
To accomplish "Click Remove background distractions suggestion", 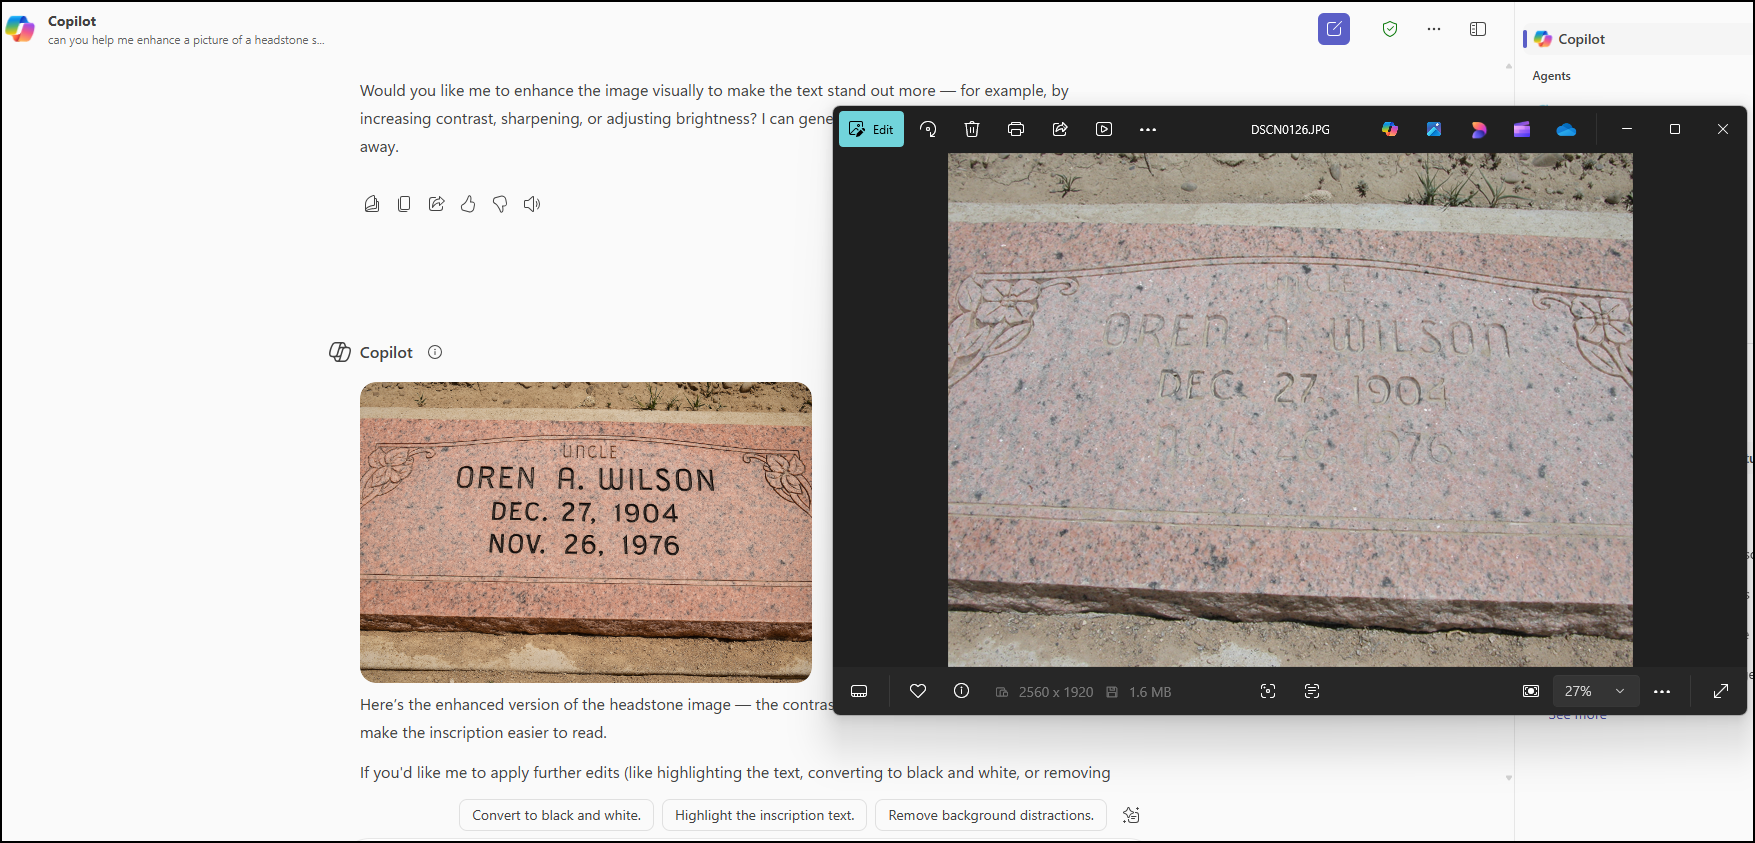I will 991,815.
